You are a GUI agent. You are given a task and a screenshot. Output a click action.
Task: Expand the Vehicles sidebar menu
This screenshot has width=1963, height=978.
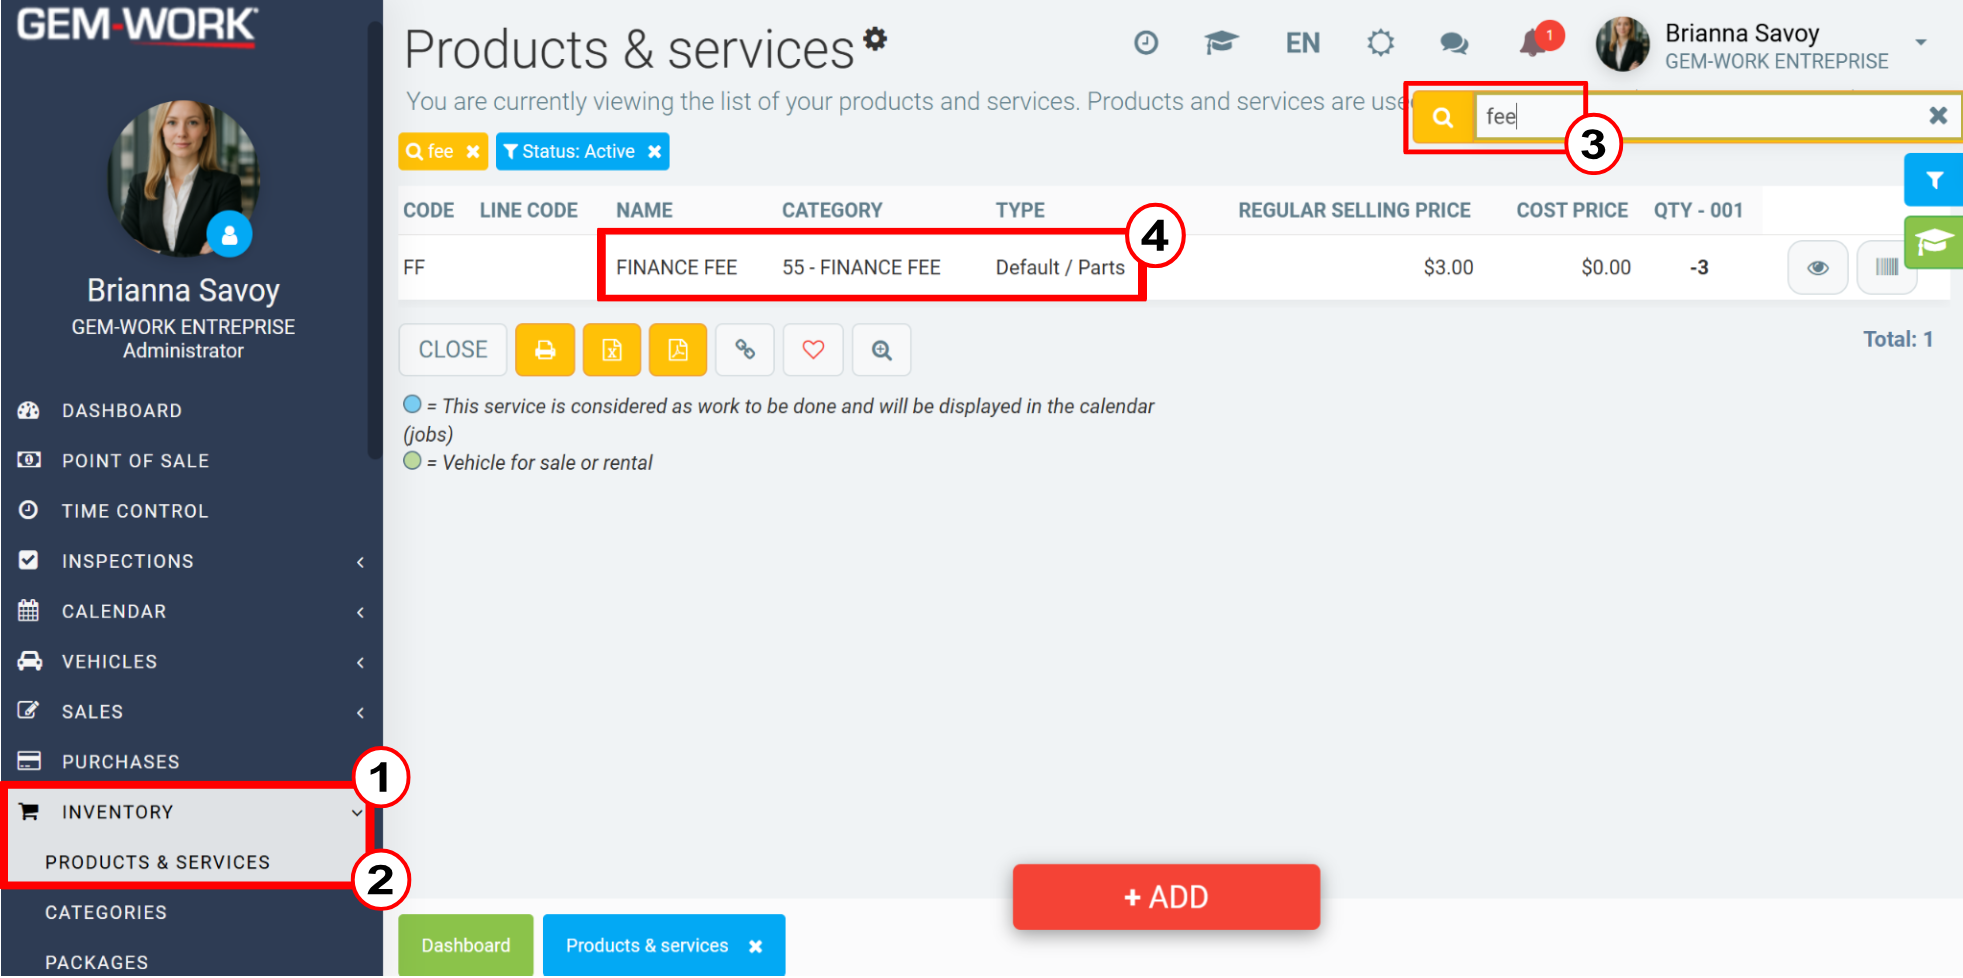tap(190, 661)
